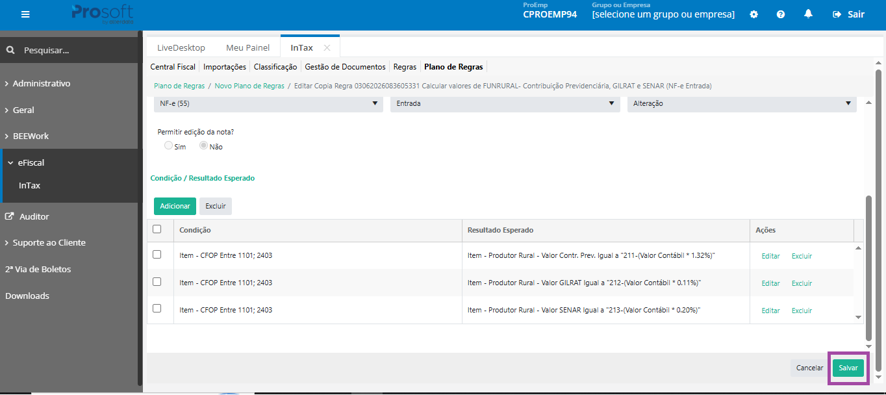Open the Grupo ou Empresa selector
This screenshot has height=395, width=886.
(663, 14)
